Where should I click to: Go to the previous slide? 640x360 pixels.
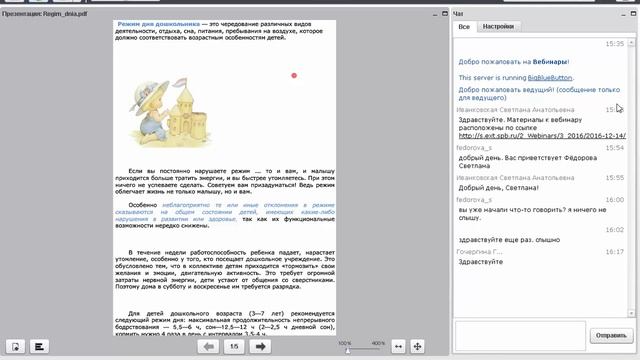pos(209,347)
